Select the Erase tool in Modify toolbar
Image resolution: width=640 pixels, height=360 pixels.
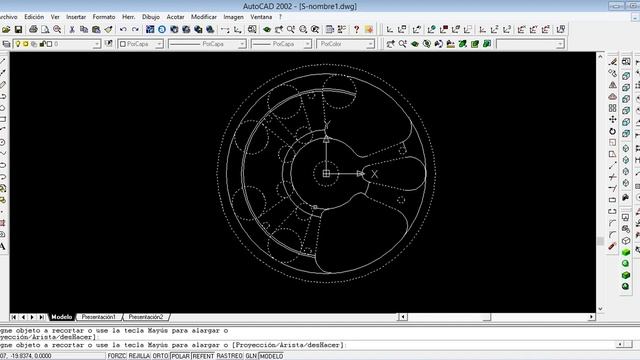click(613, 62)
